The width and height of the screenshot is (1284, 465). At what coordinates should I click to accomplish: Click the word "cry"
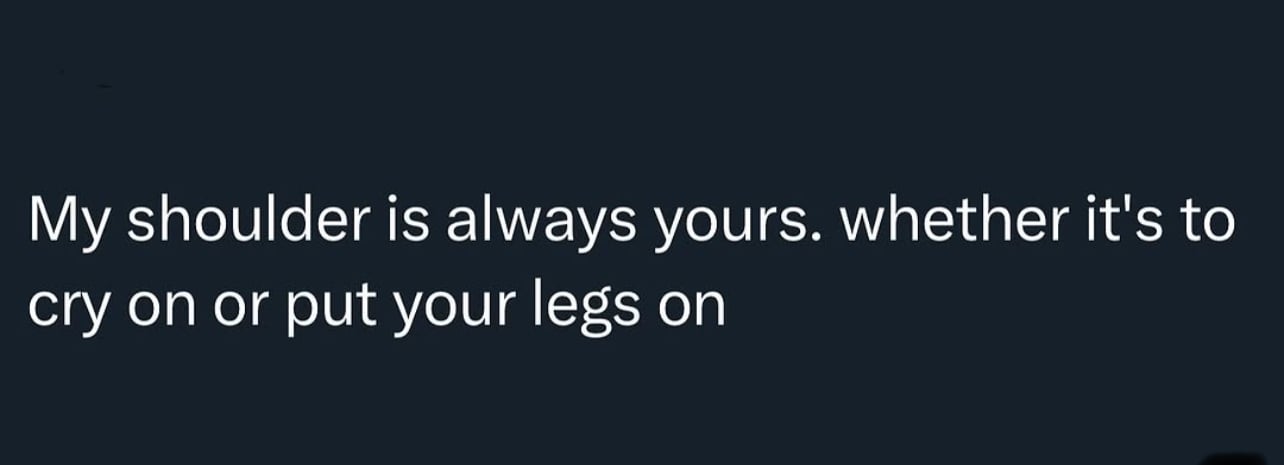tap(66, 308)
